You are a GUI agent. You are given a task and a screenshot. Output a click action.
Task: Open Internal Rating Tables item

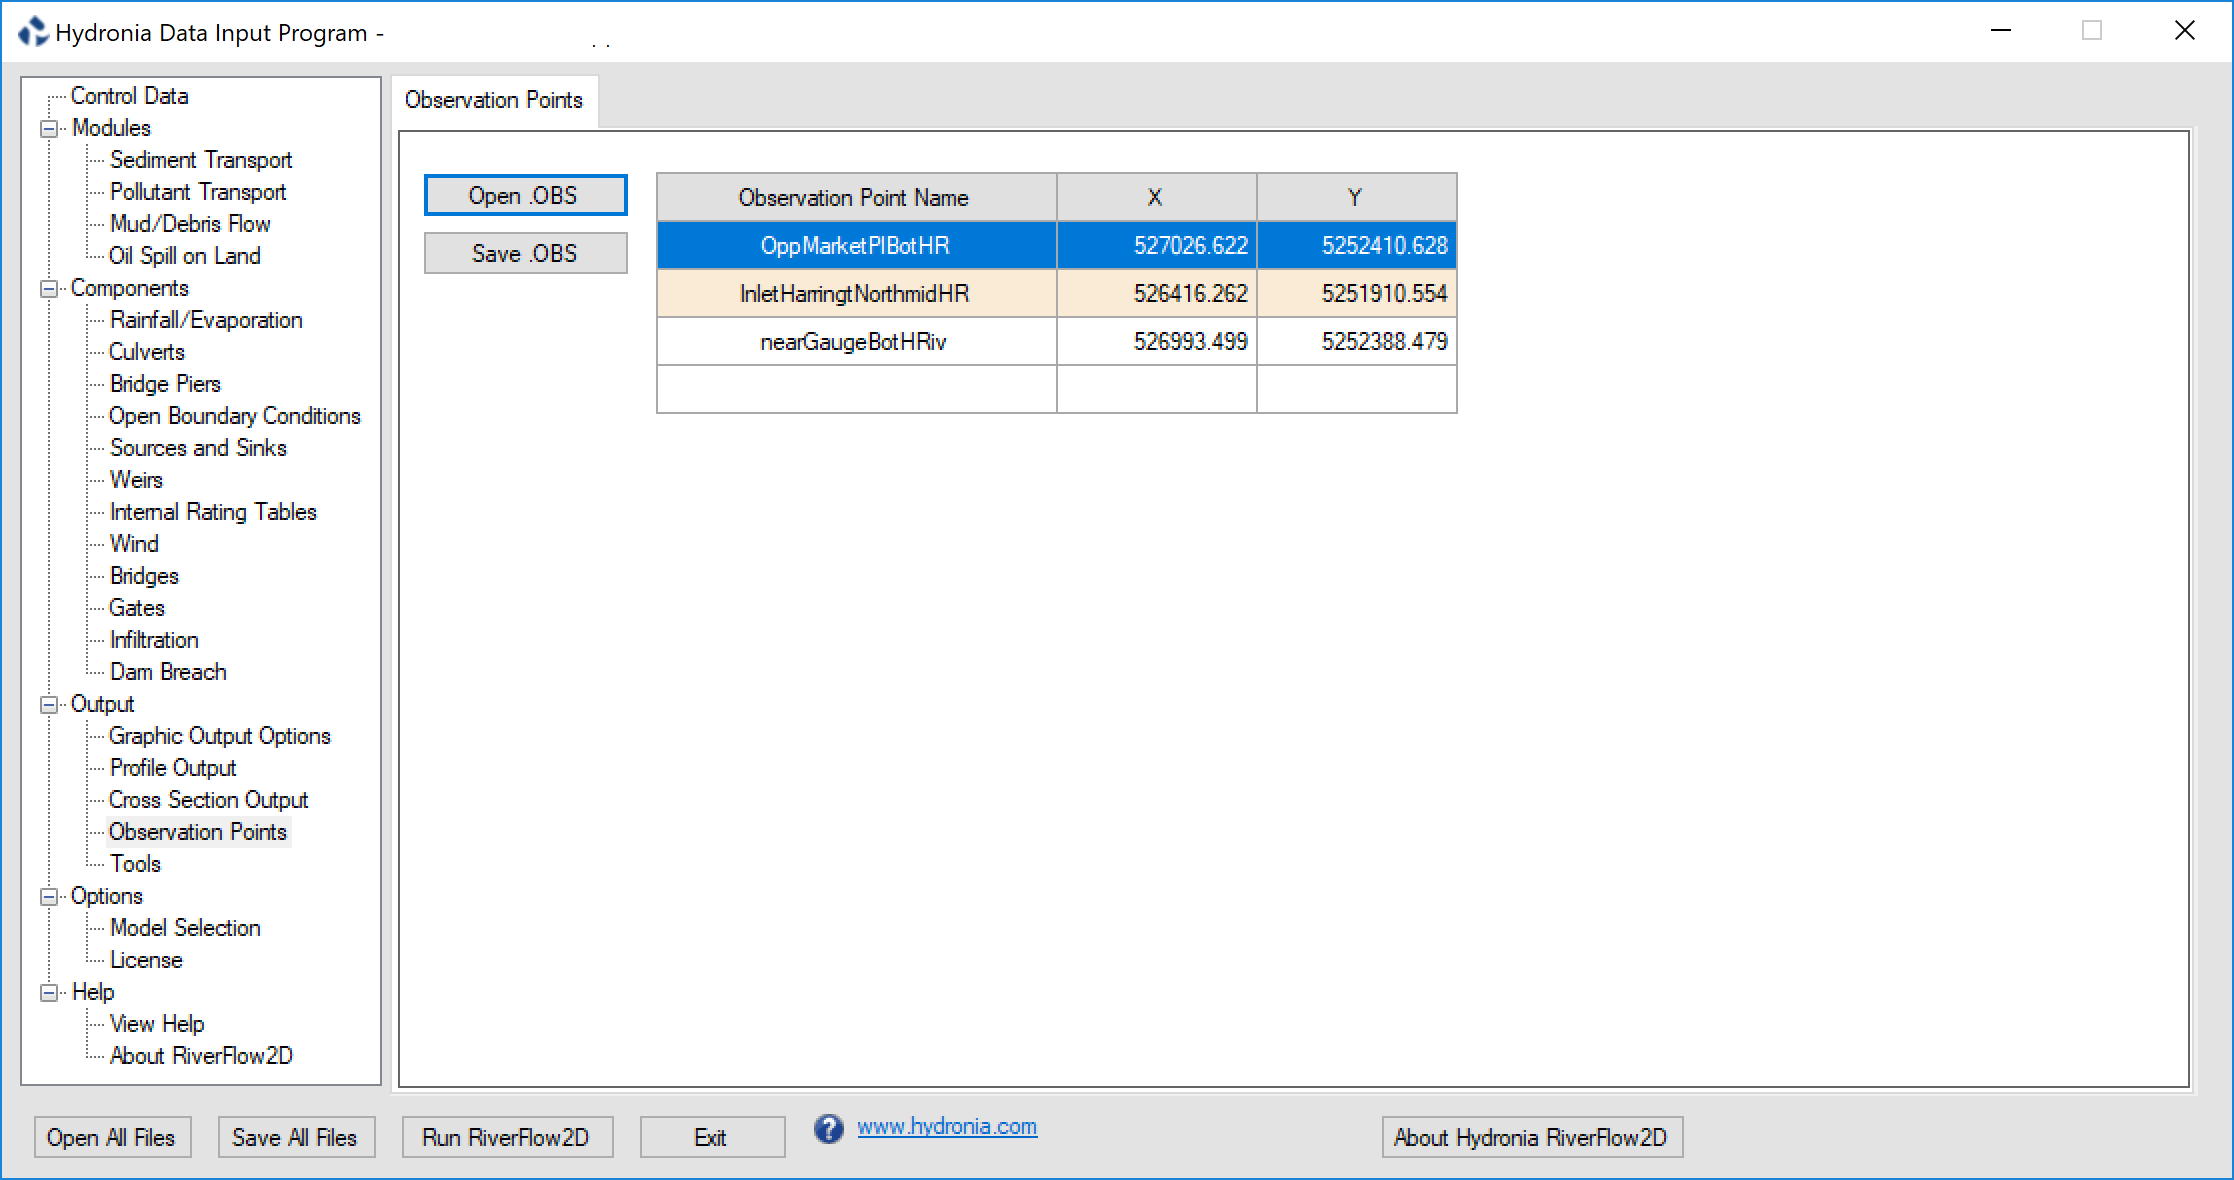(213, 512)
